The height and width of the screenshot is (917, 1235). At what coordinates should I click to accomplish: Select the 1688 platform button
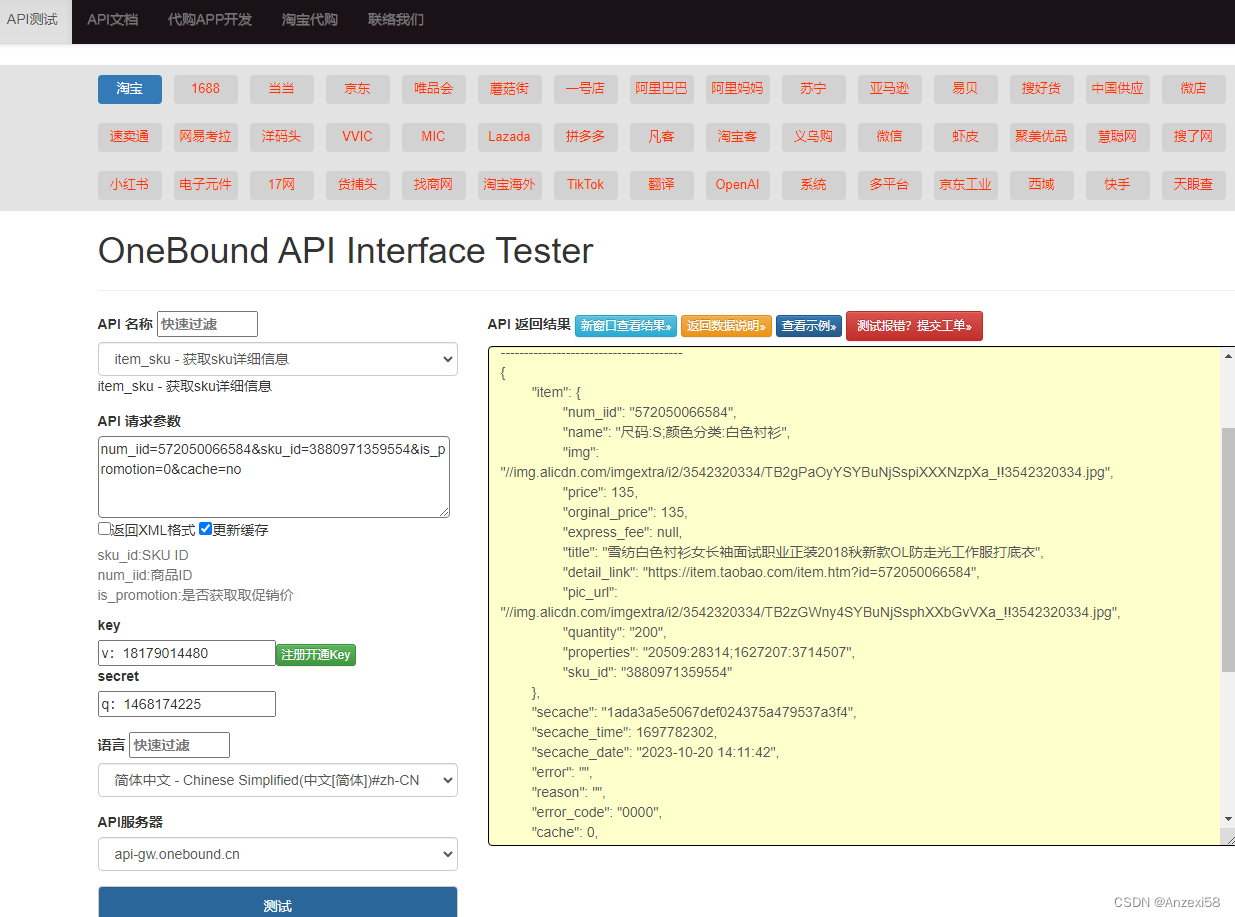point(206,89)
